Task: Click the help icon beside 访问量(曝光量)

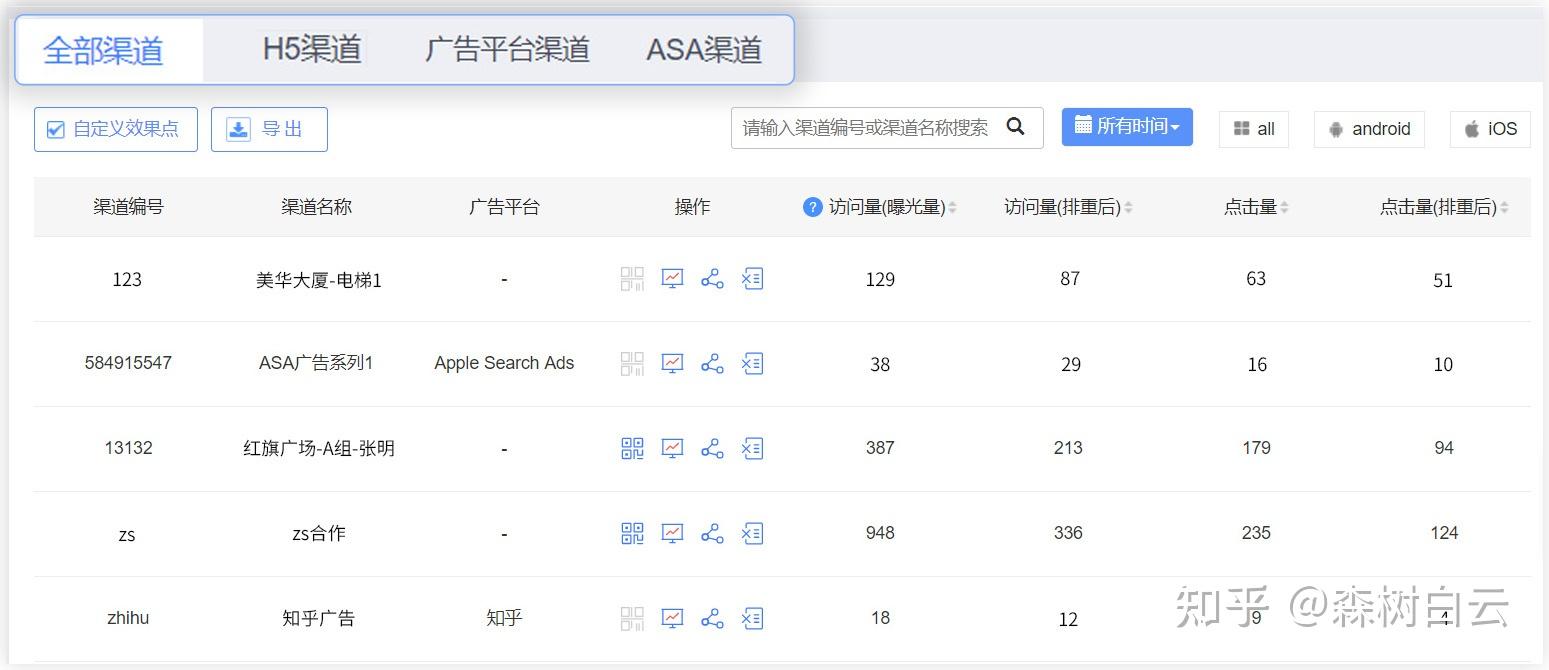Action: 812,207
